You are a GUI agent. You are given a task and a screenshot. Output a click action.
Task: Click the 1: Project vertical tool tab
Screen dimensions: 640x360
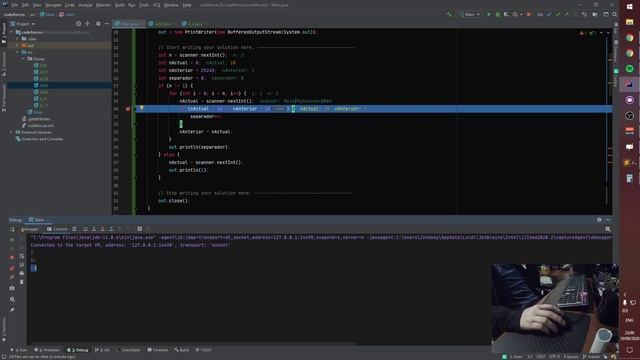pyautogui.click(x=4, y=33)
